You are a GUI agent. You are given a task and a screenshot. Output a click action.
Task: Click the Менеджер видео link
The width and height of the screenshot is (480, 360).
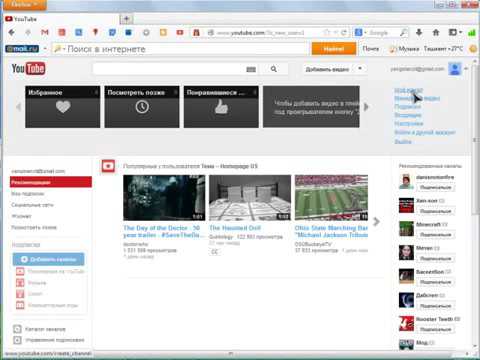(417, 98)
